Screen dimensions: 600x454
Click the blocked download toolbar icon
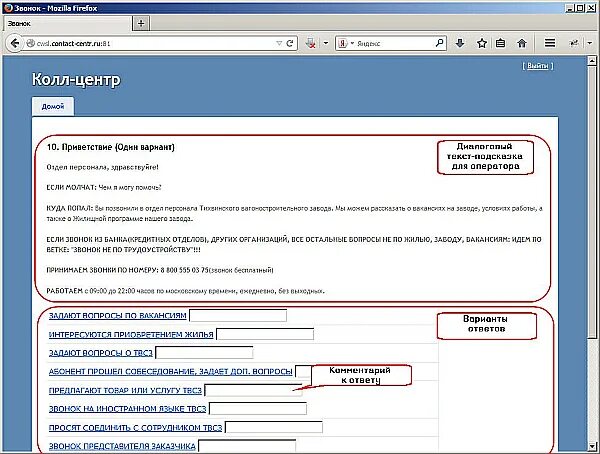(311, 43)
